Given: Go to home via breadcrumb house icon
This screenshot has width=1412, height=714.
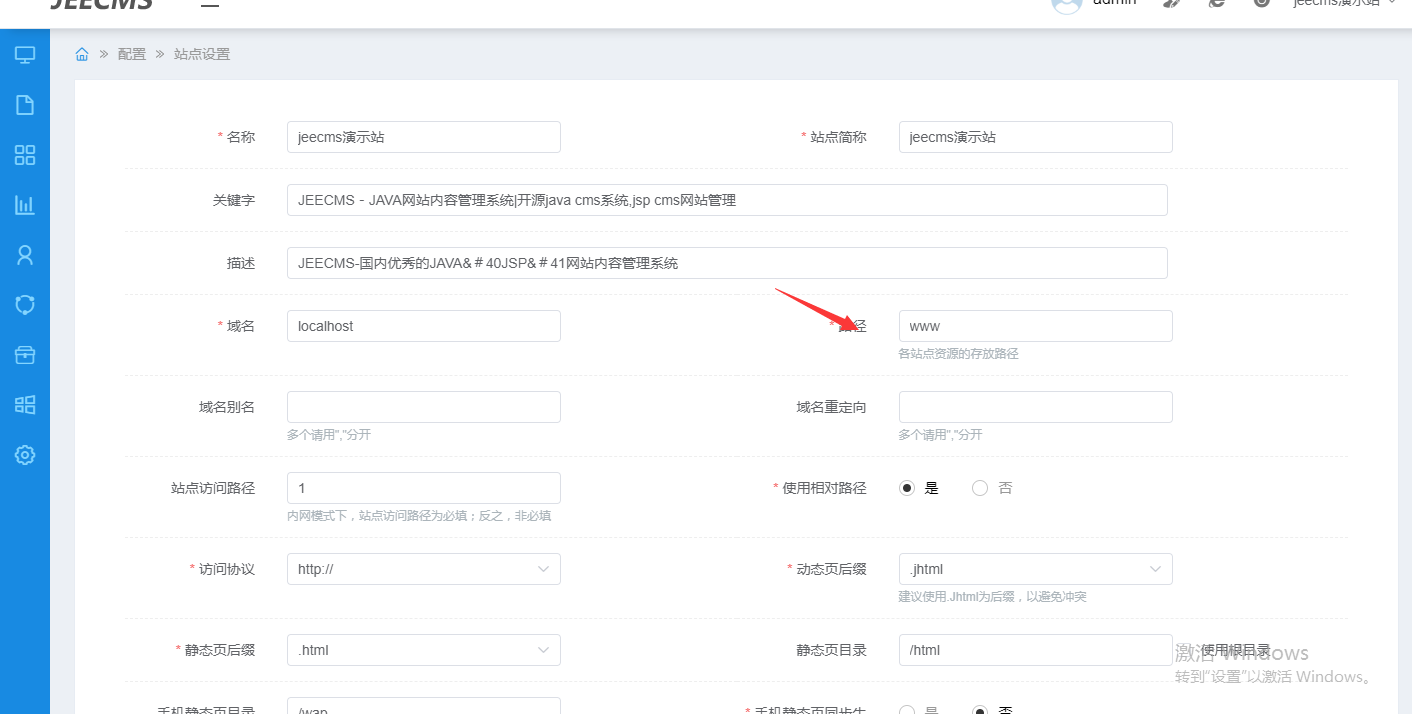Looking at the screenshot, I should [82, 54].
